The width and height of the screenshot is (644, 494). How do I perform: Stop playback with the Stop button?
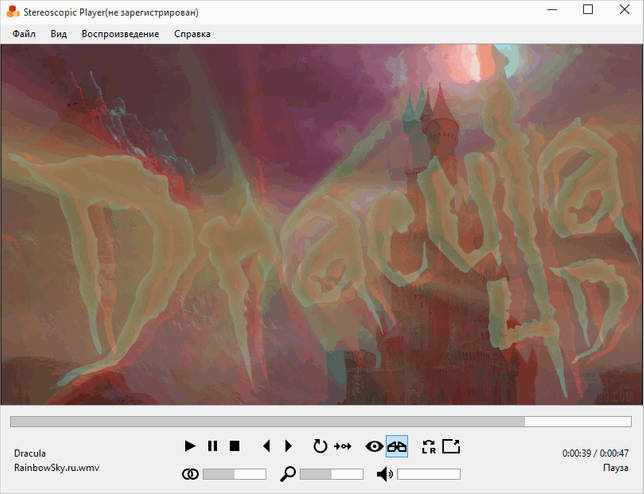[x=235, y=446]
